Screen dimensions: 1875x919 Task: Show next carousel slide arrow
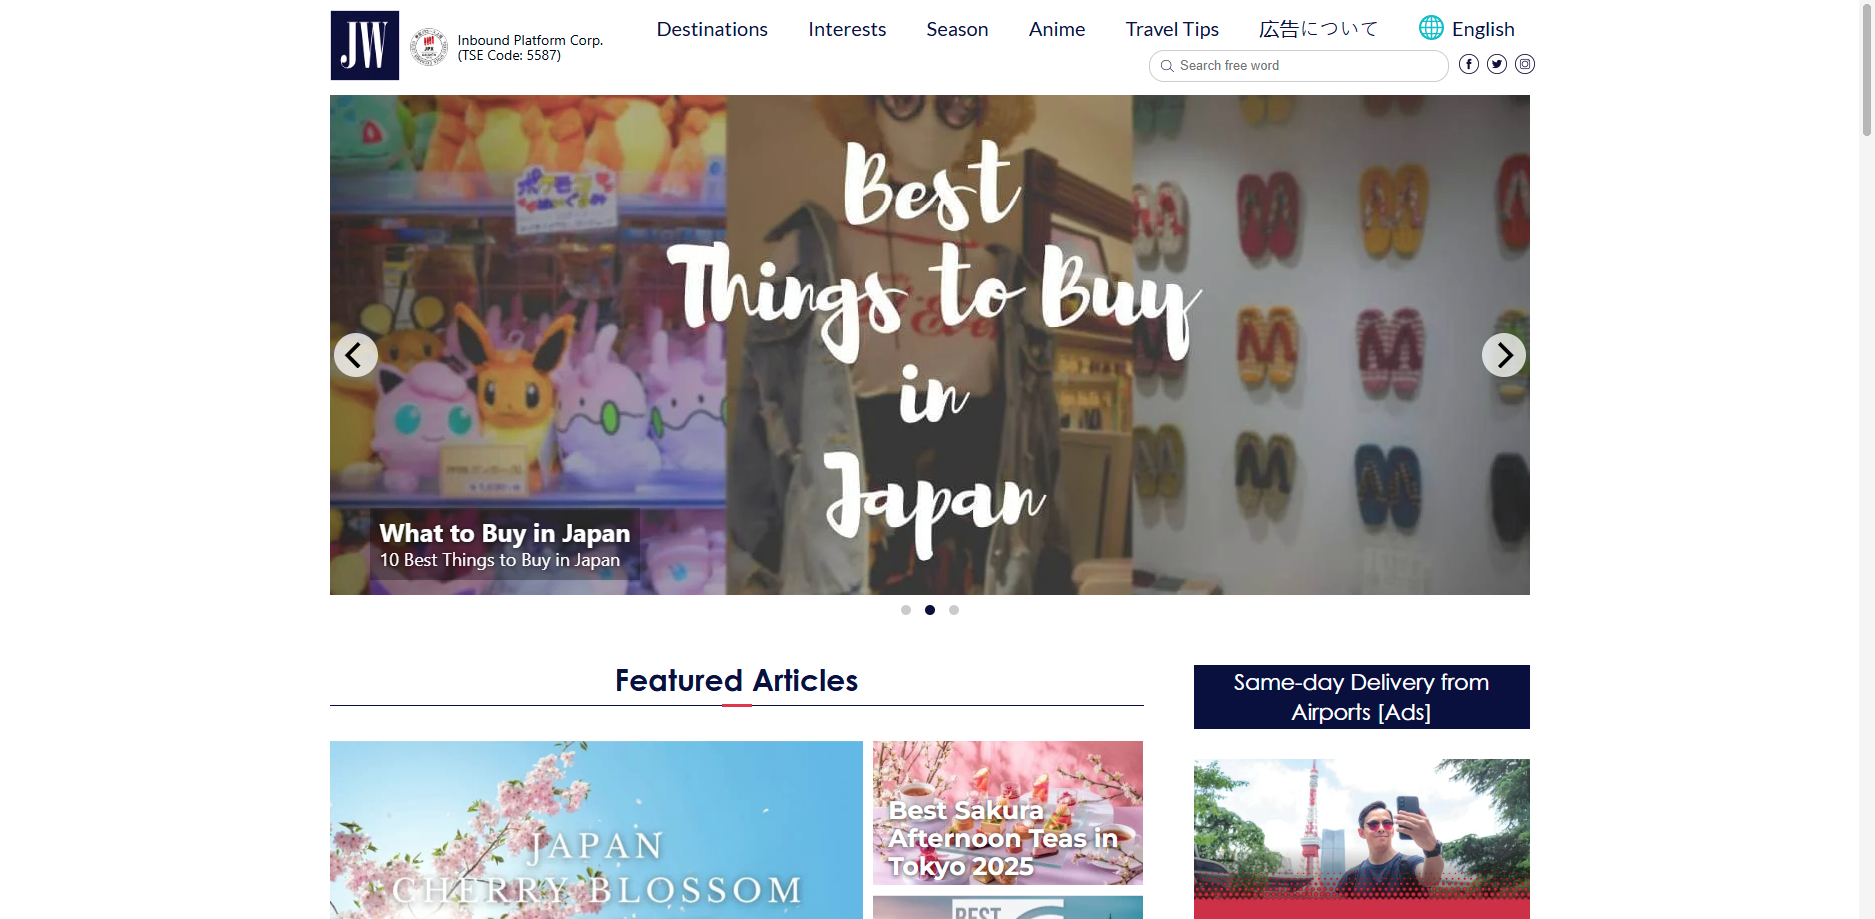coord(1504,355)
